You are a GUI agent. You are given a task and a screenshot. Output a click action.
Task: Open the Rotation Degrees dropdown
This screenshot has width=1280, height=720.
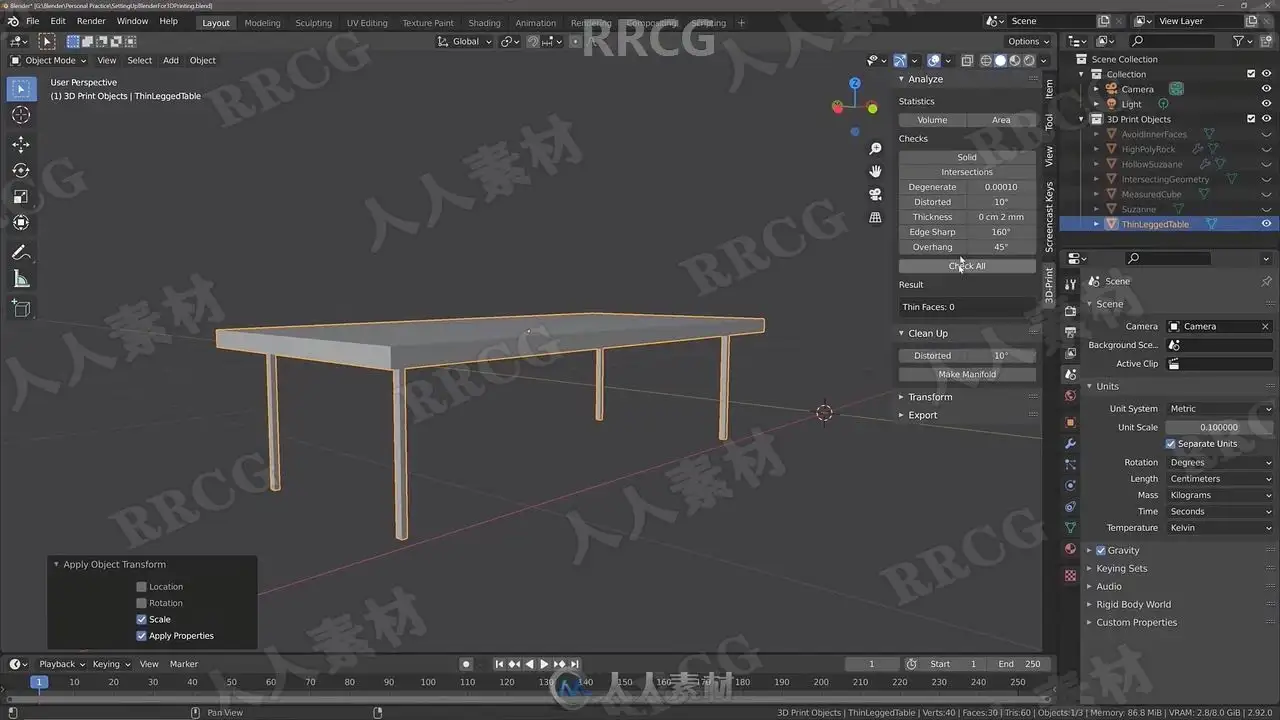tap(1220, 462)
